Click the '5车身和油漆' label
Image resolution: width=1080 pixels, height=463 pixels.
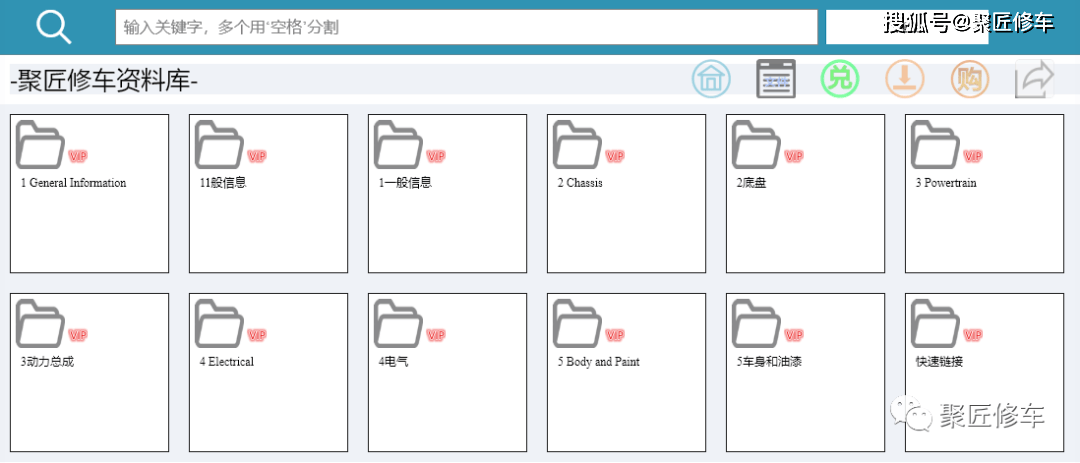[769, 362]
